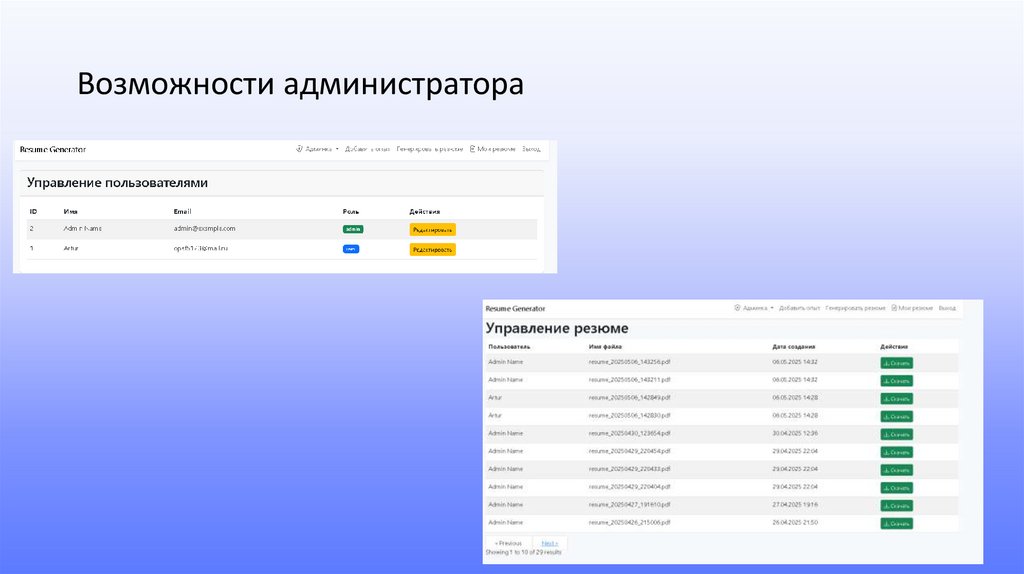1024x574 pixels.
Task: Click Пользователь column header
Action: click(509, 347)
